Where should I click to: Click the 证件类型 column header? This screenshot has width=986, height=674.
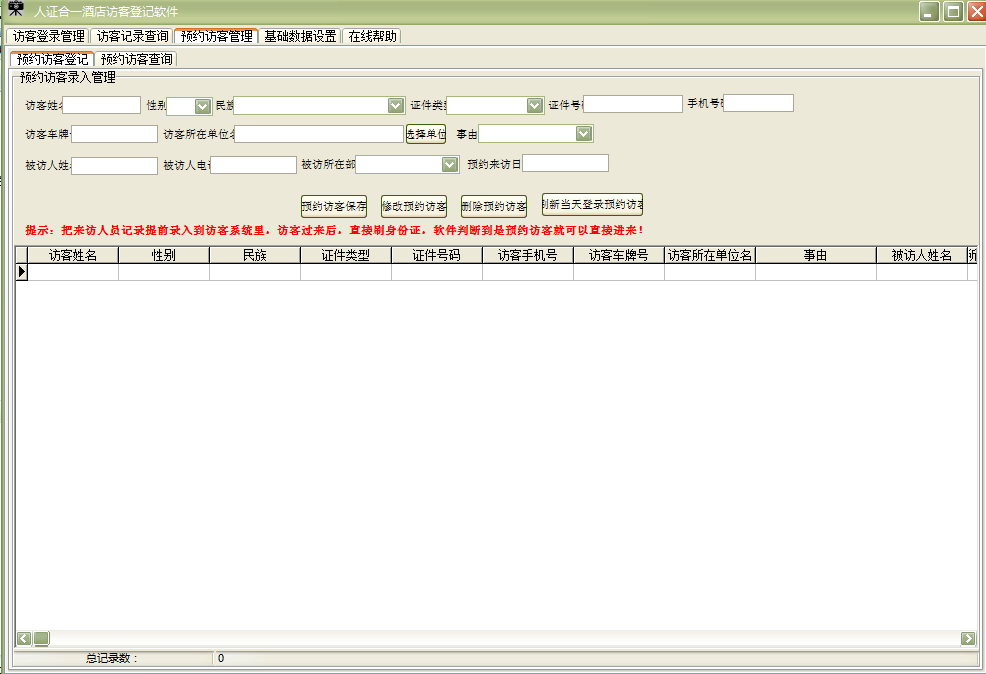pos(346,255)
